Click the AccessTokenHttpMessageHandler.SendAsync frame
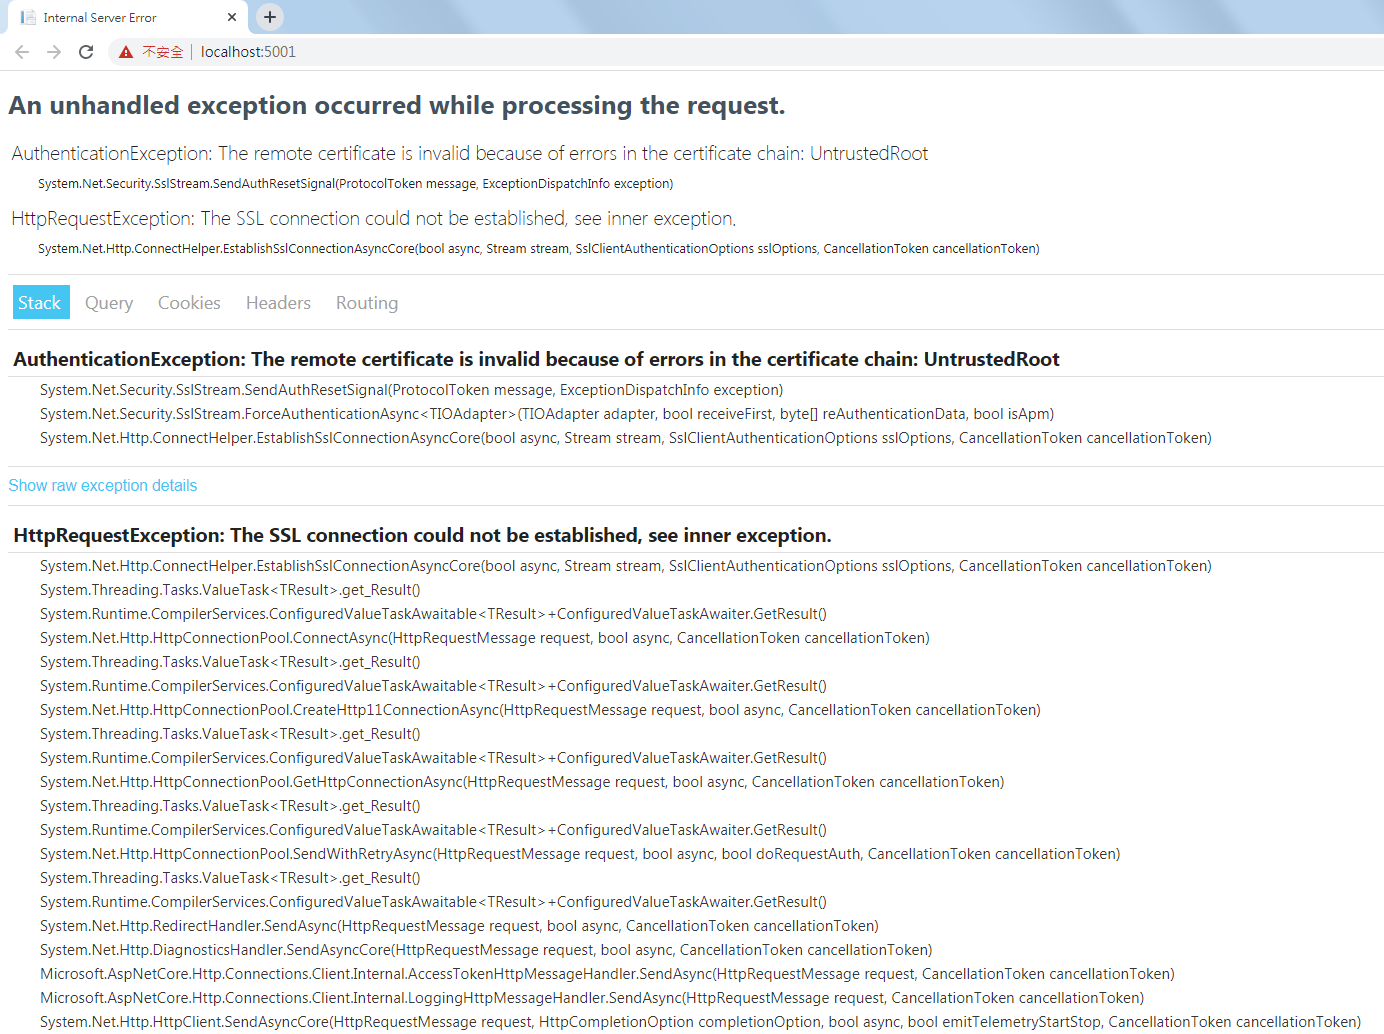The height and width of the screenshot is (1034, 1384). pos(607,974)
